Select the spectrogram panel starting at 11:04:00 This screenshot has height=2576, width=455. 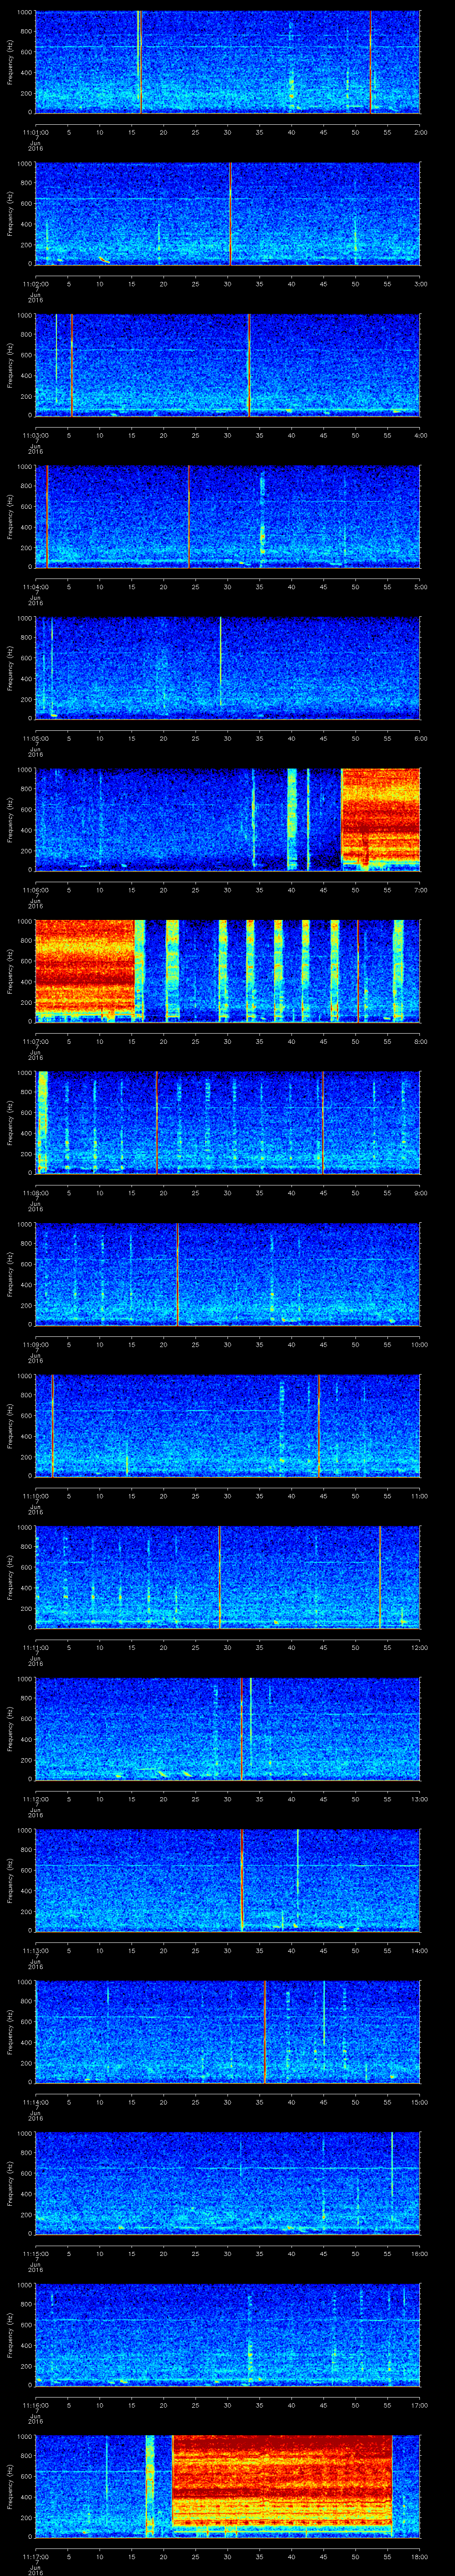pos(227,517)
